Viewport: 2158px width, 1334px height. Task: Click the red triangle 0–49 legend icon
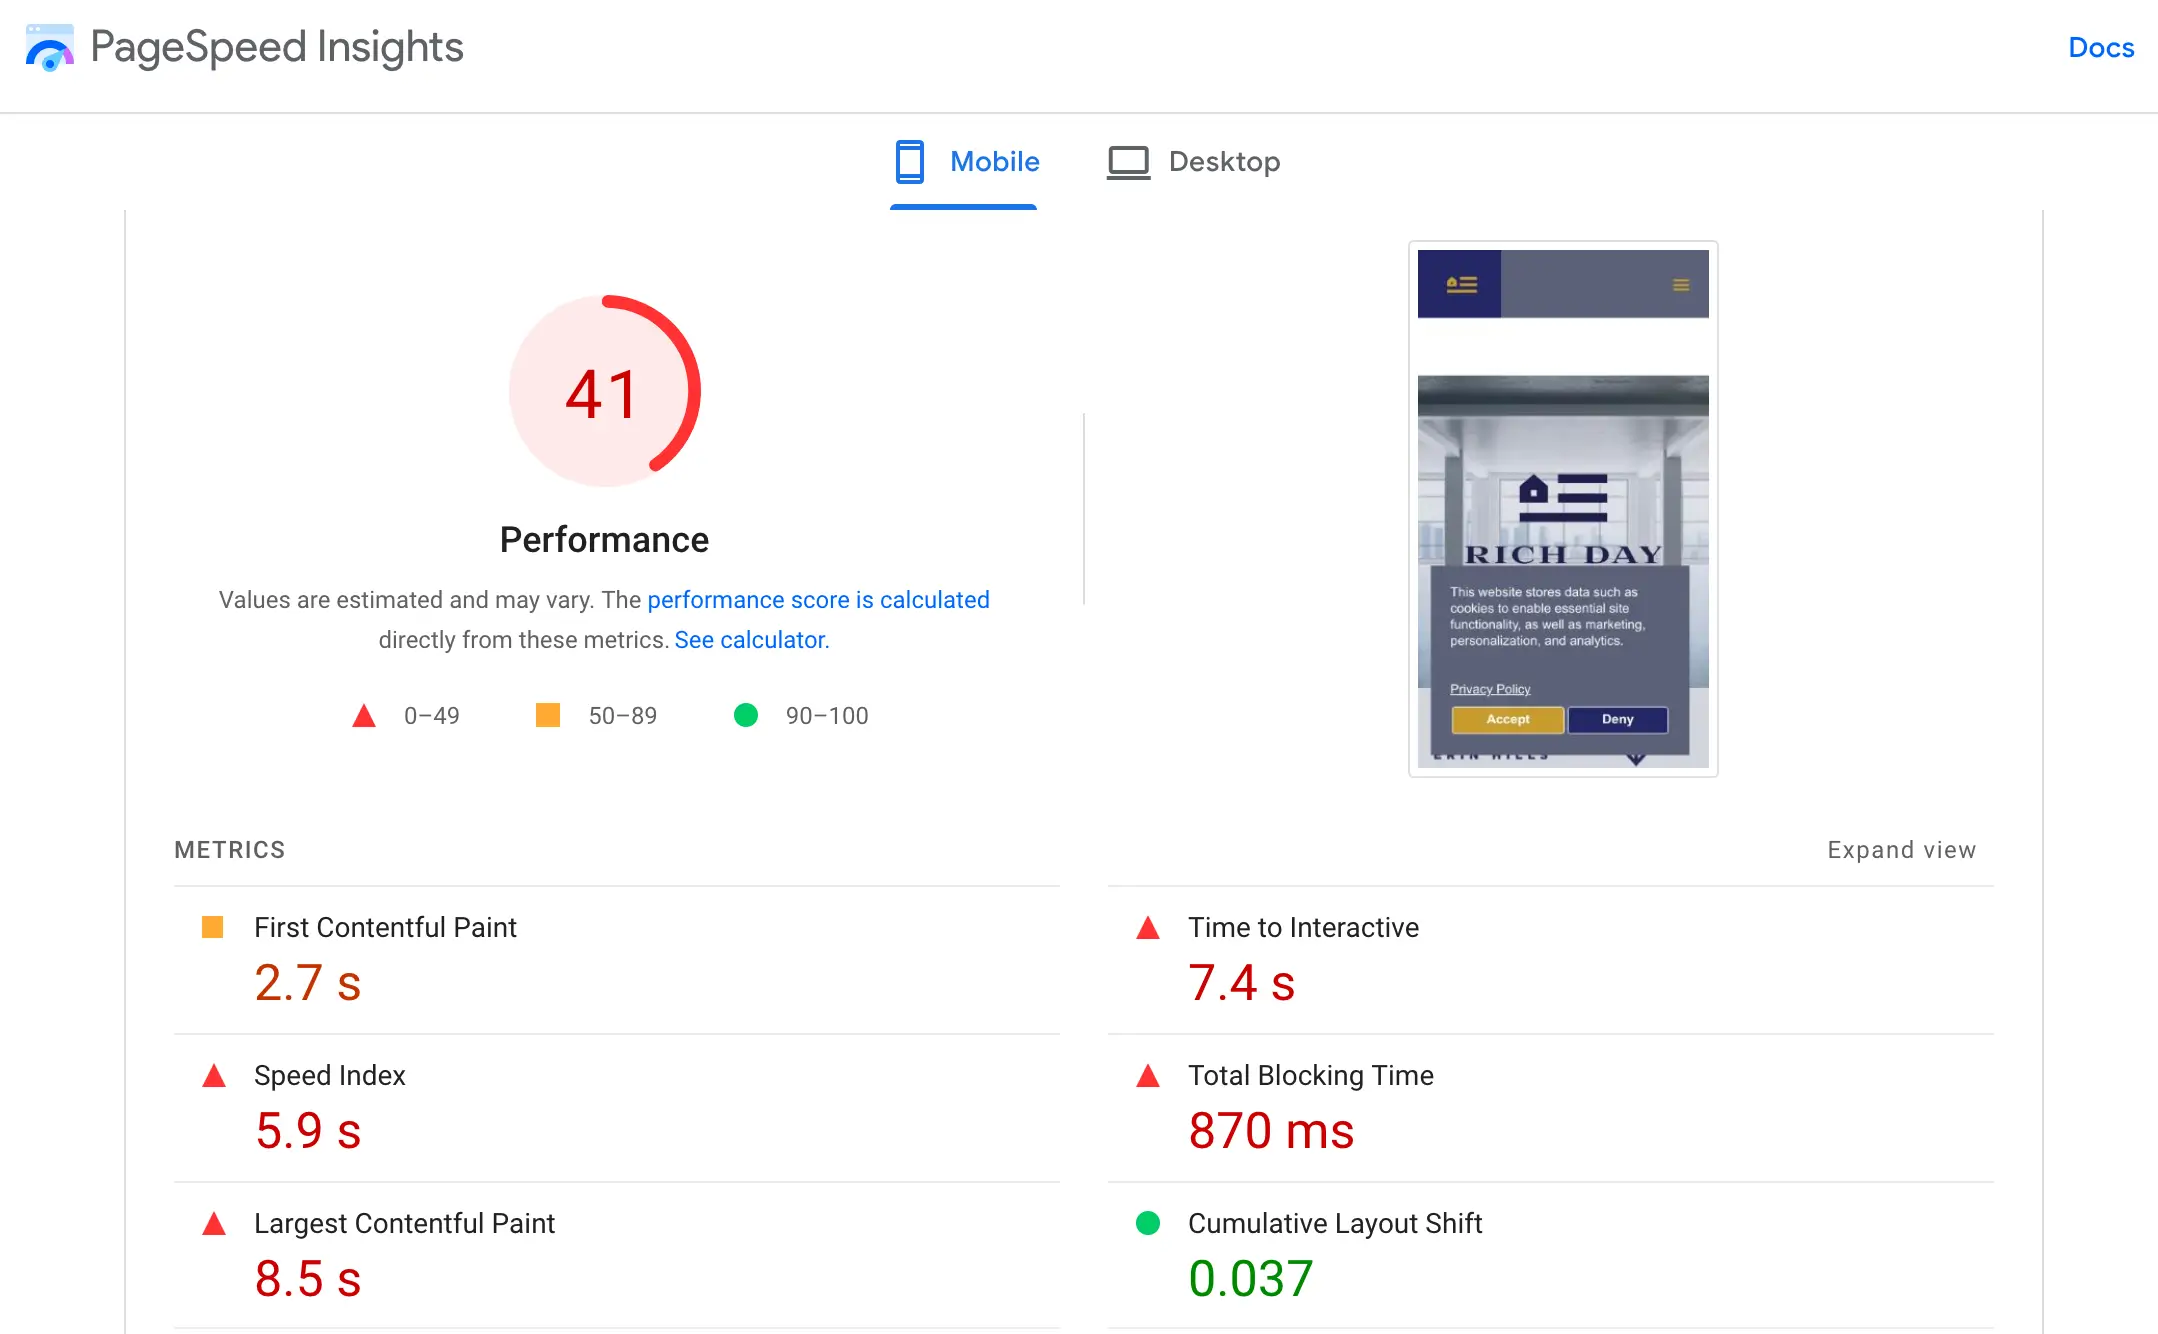point(364,716)
